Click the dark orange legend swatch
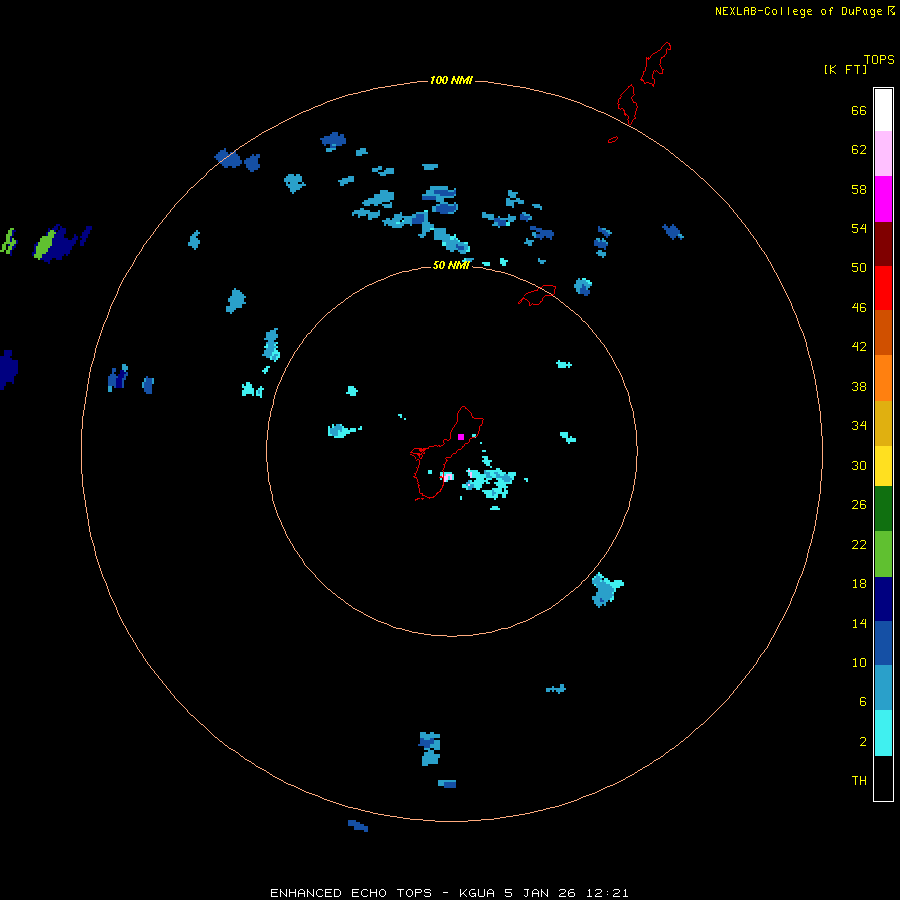The width and height of the screenshot is (900, 900). coord(883,332)
